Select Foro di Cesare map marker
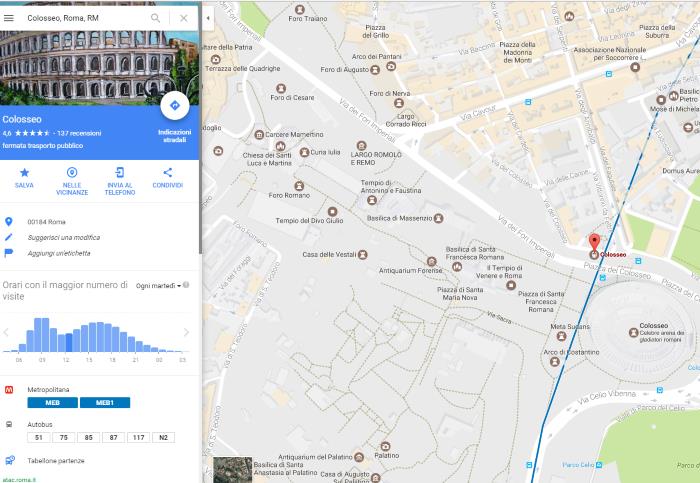The width and height of the screenshot is (700, 483). [x=280, y=88]
